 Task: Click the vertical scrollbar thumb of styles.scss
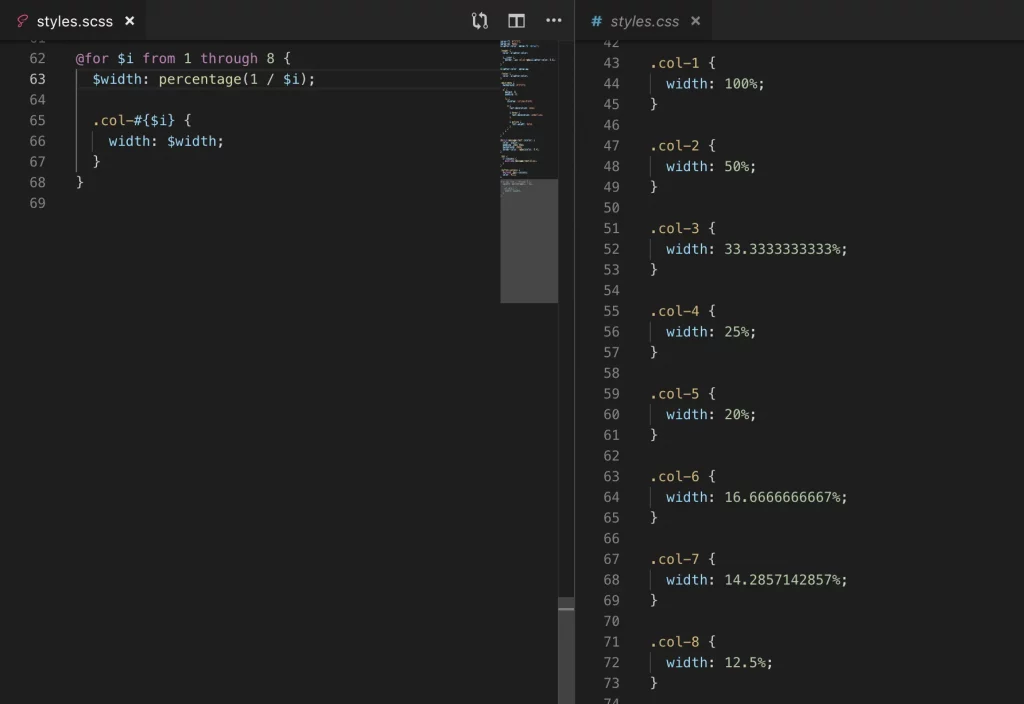click(x=566, y=650)
